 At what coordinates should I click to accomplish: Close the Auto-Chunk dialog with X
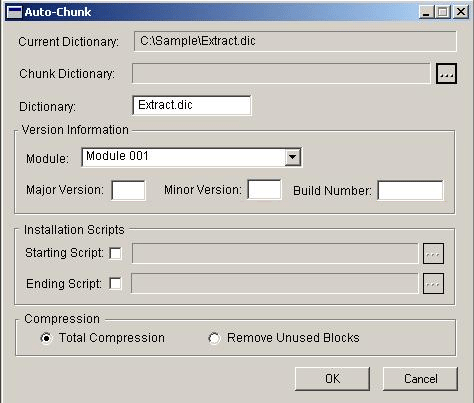pos(461,12)
